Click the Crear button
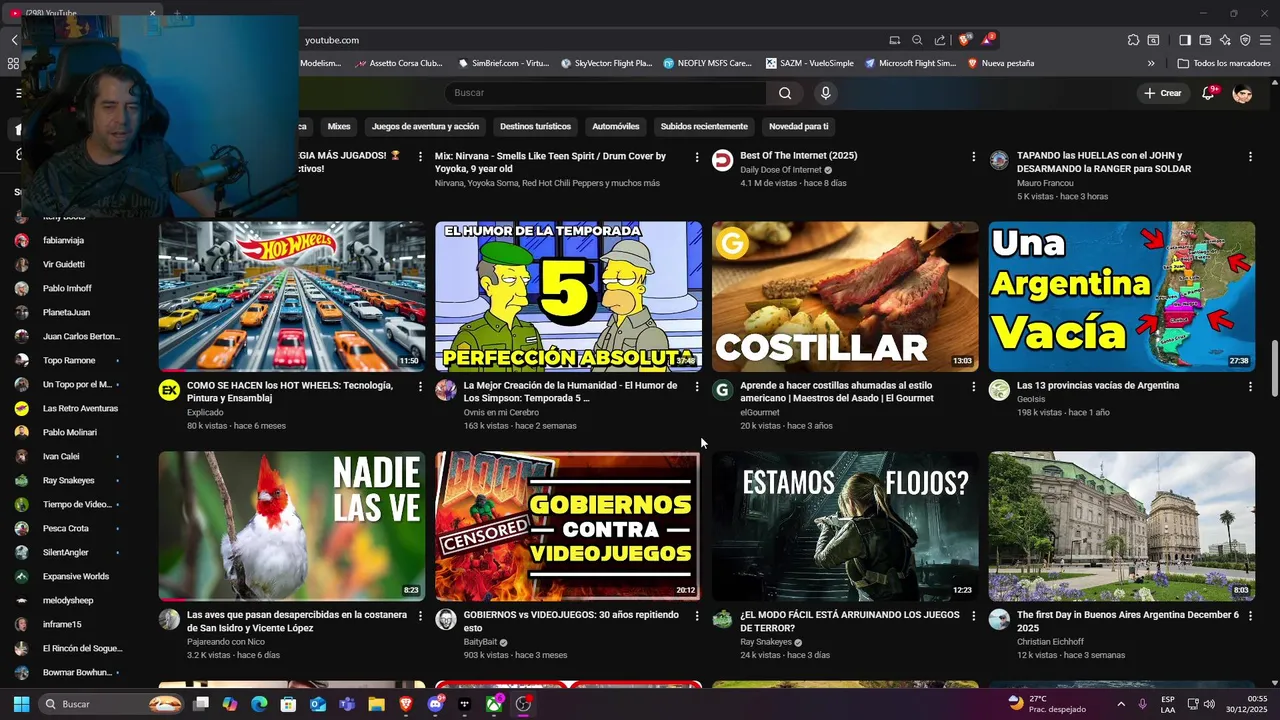Image resolution: width=1280 pixels, height=720 pixels. click(x=1163, y=93)
